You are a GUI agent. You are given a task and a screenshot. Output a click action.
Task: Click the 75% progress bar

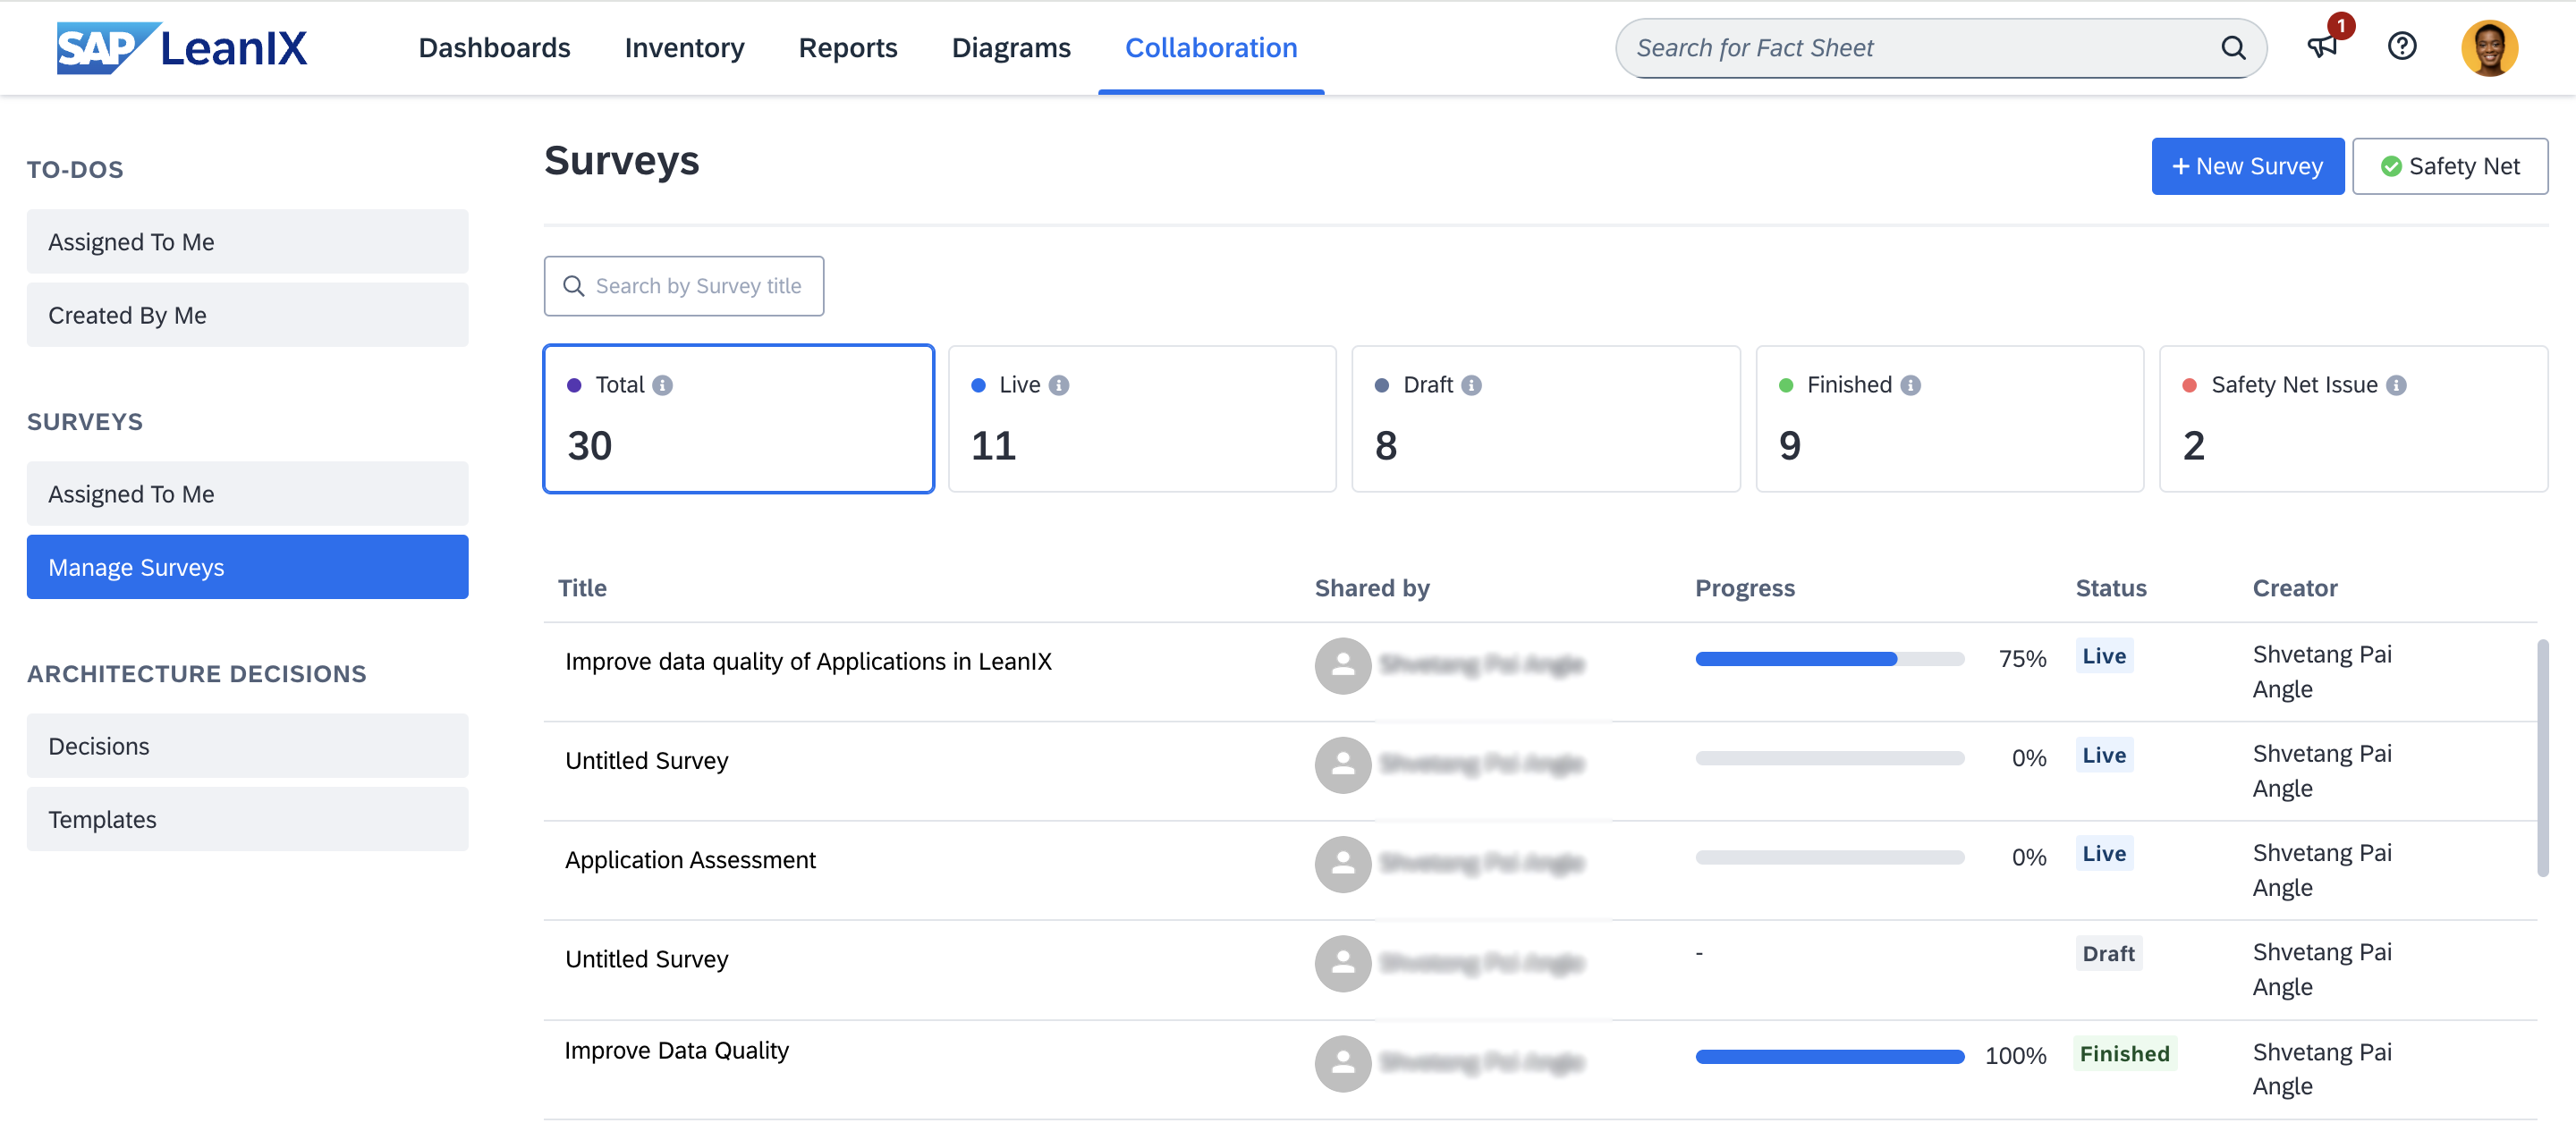(1829, 659)
